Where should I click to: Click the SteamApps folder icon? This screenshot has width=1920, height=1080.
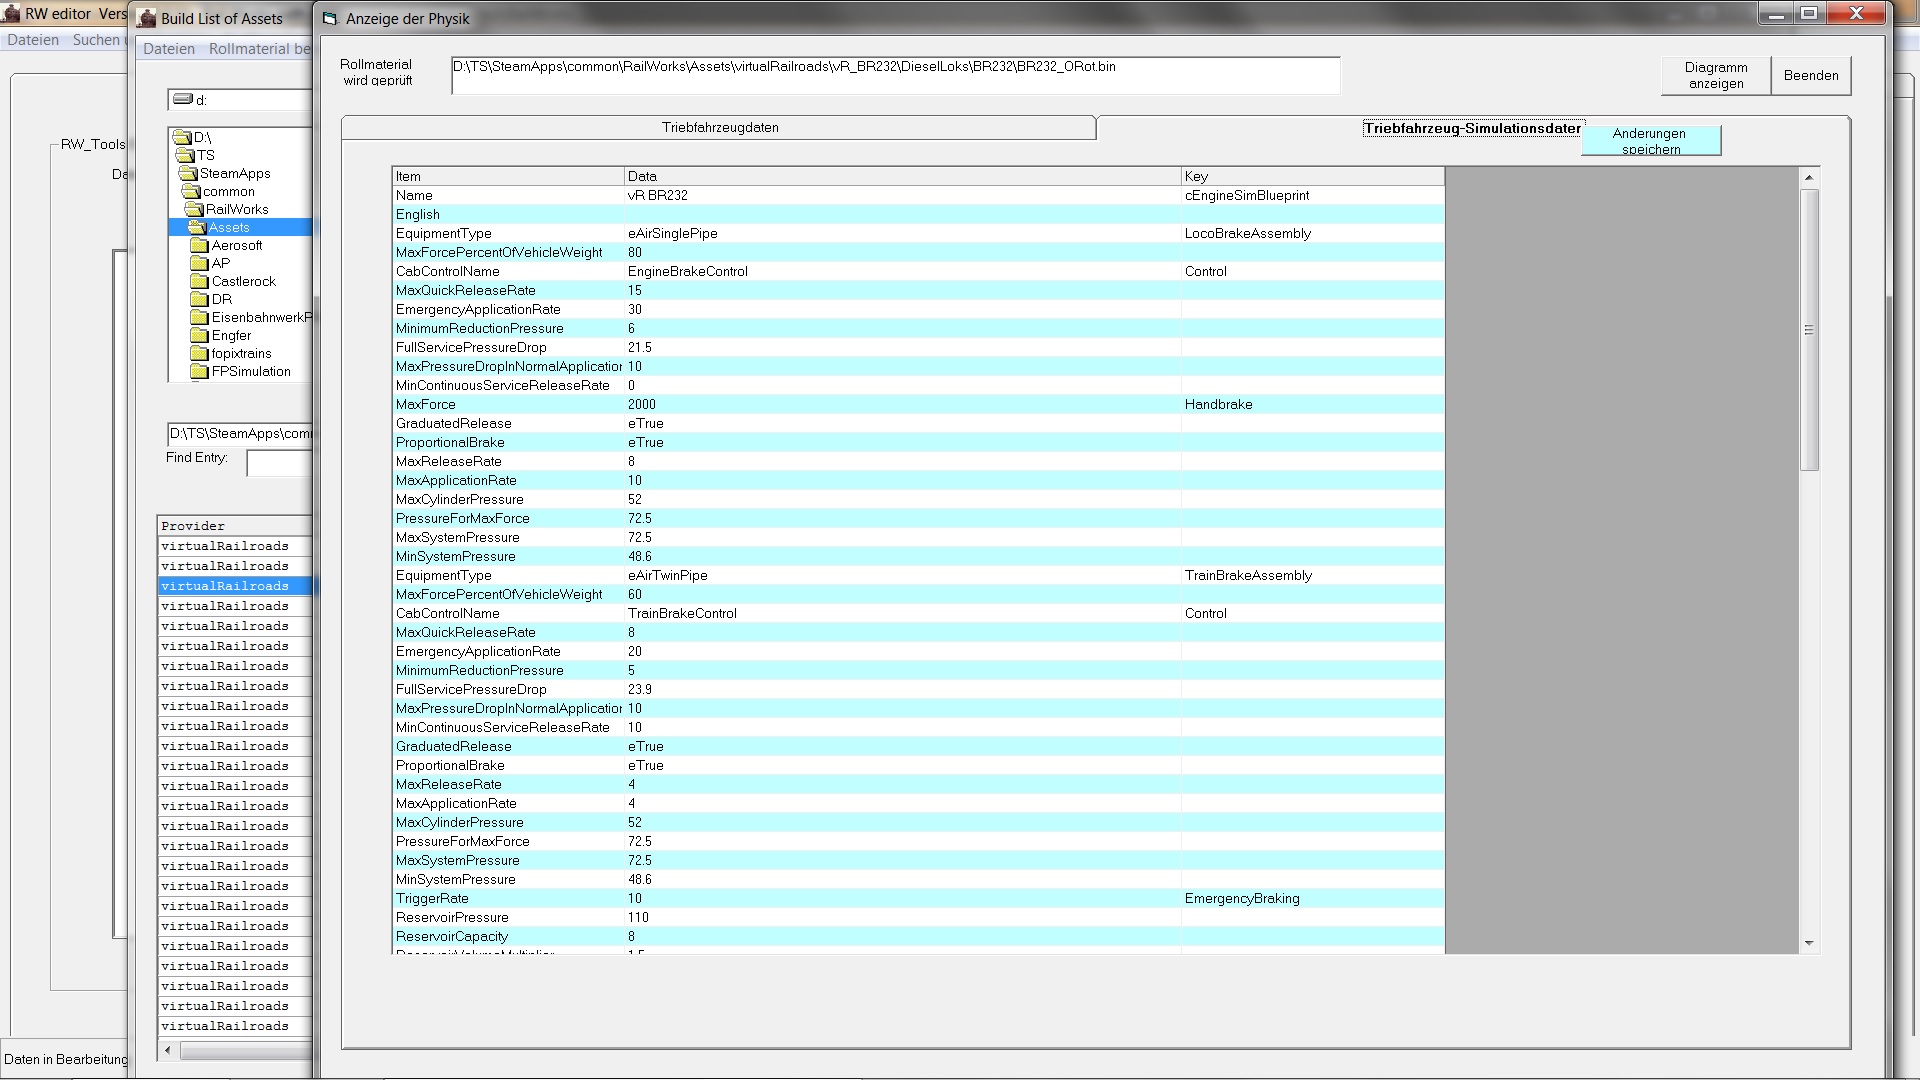[x=187, y=173]
